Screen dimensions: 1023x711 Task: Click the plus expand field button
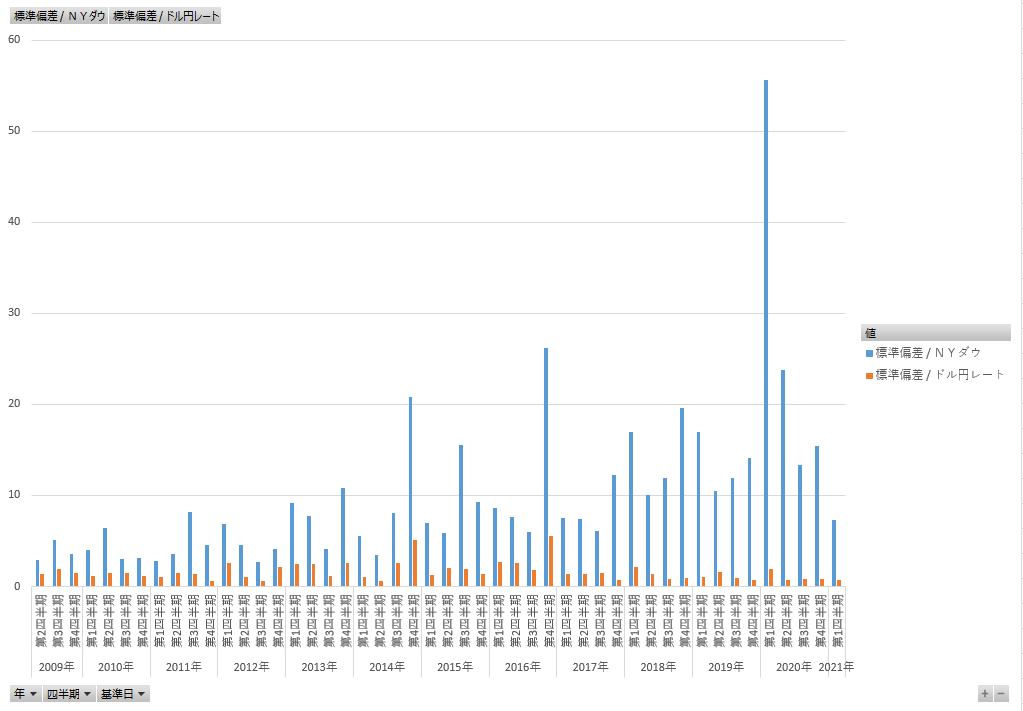(x=985, y=694)
